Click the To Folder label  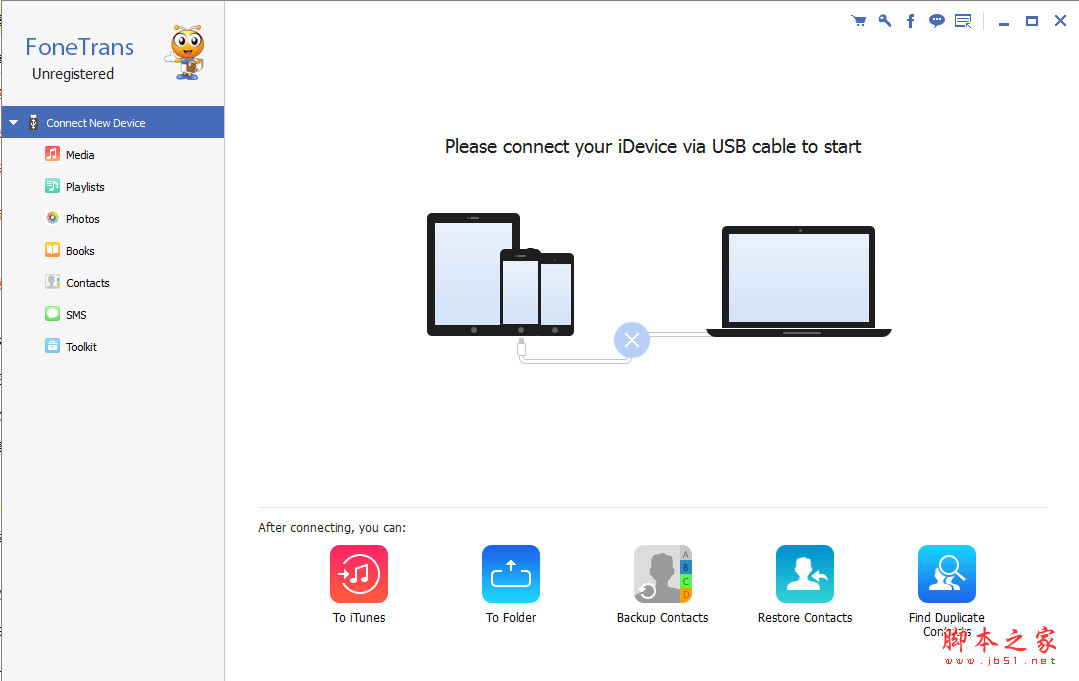pos(511,618)
